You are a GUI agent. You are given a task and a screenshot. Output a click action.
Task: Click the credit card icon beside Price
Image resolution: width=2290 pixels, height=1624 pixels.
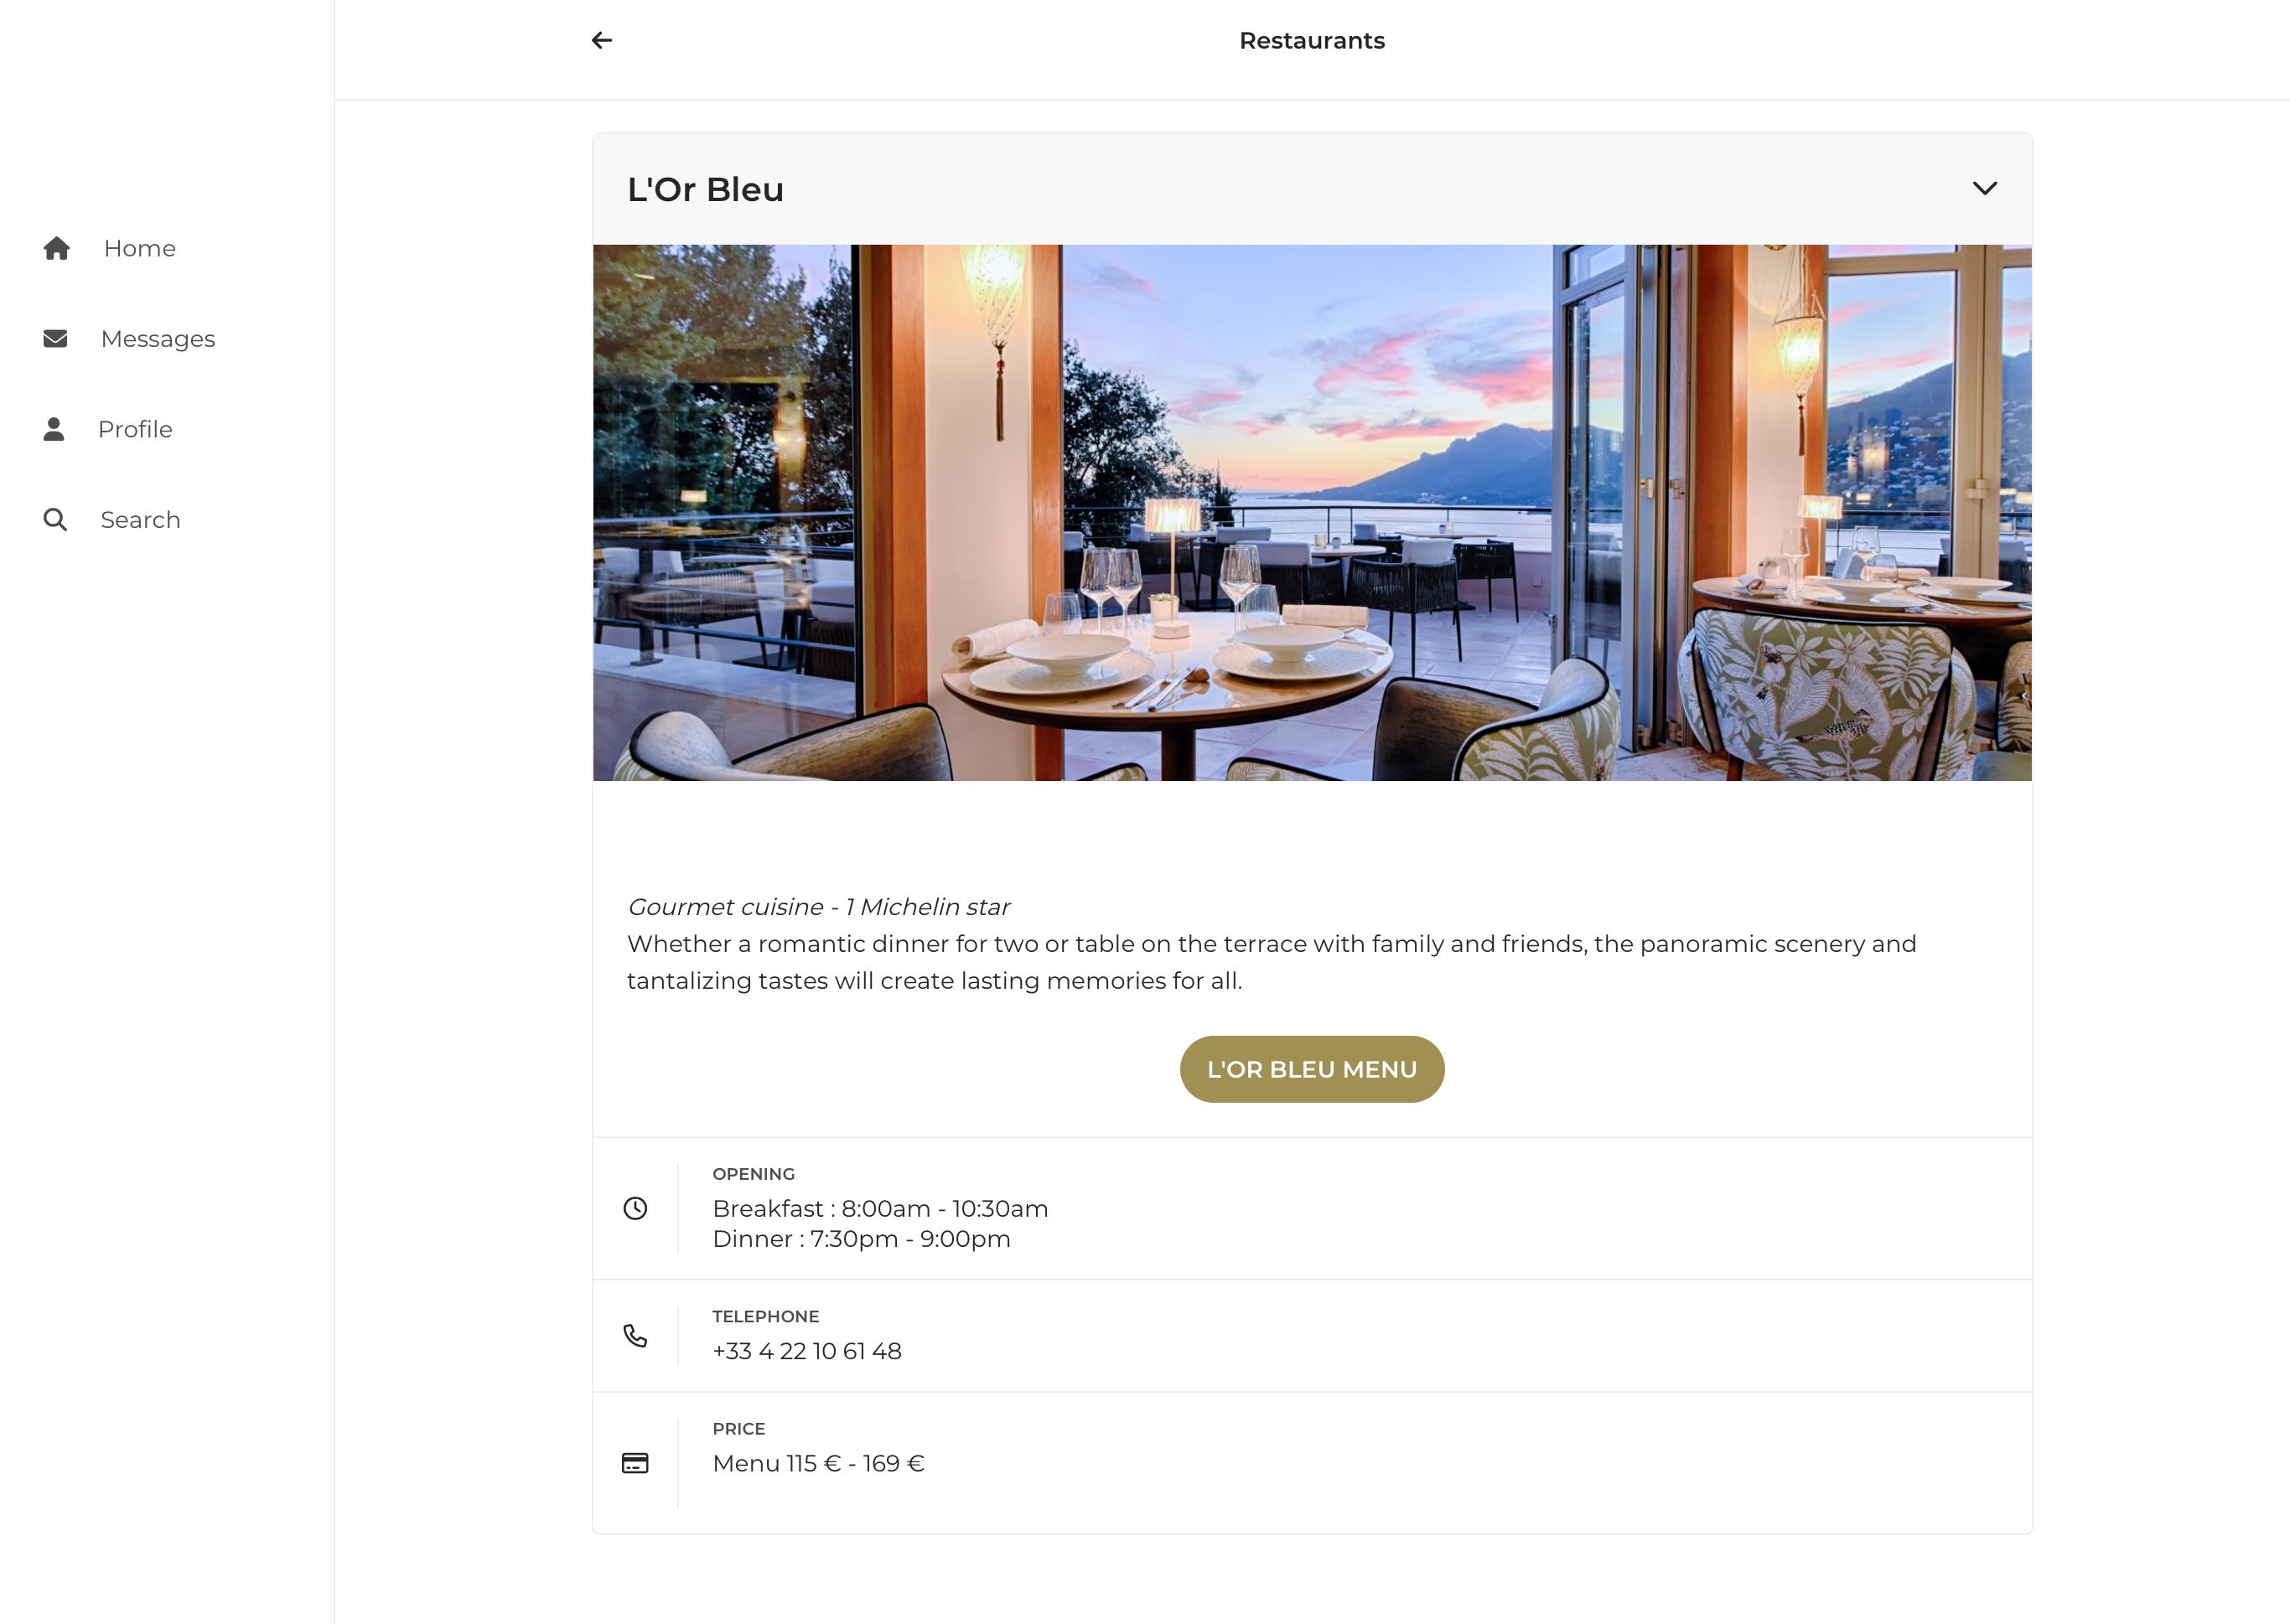coord(635,1463)
